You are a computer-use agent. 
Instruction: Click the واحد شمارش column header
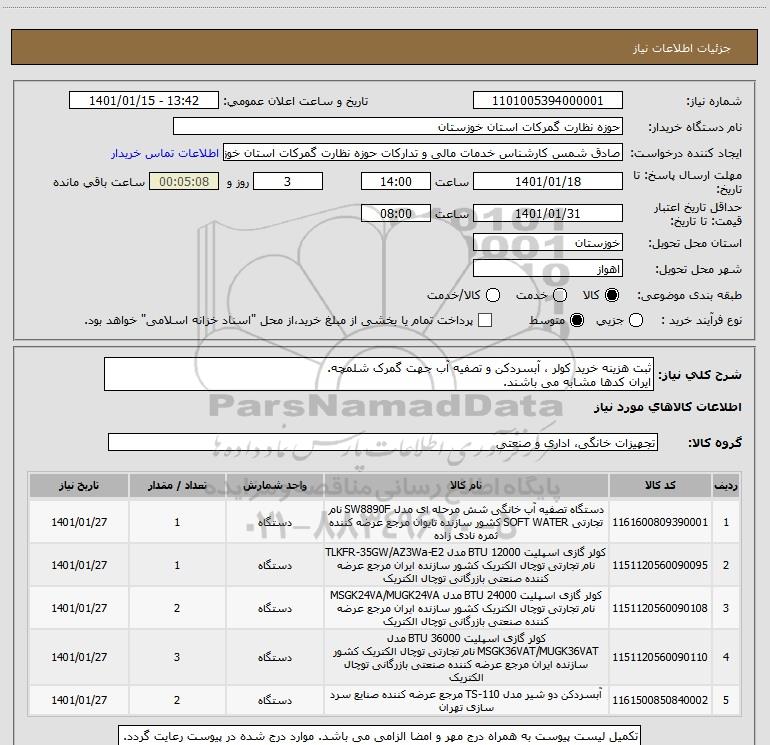(x=275, y=485)
